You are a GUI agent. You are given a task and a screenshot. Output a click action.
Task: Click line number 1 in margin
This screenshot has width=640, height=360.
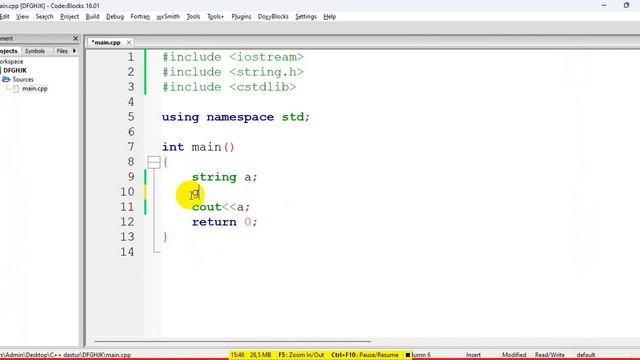pyautogui.click(x=131, y=57)
